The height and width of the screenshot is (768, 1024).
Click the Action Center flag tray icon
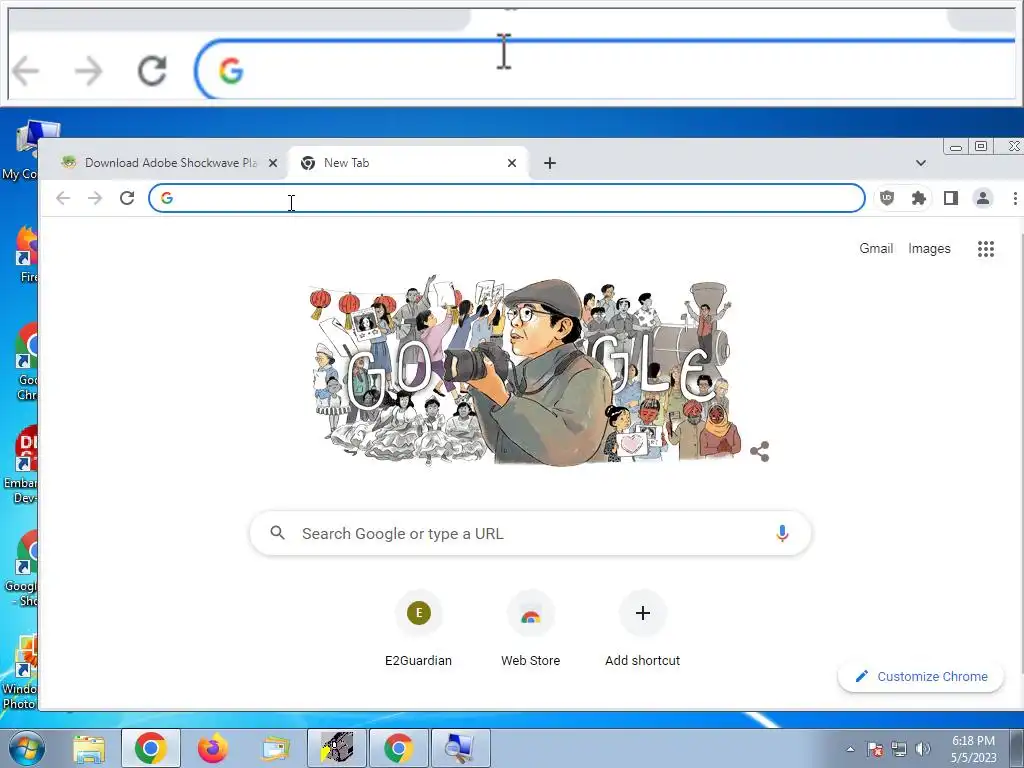point(875,749)
